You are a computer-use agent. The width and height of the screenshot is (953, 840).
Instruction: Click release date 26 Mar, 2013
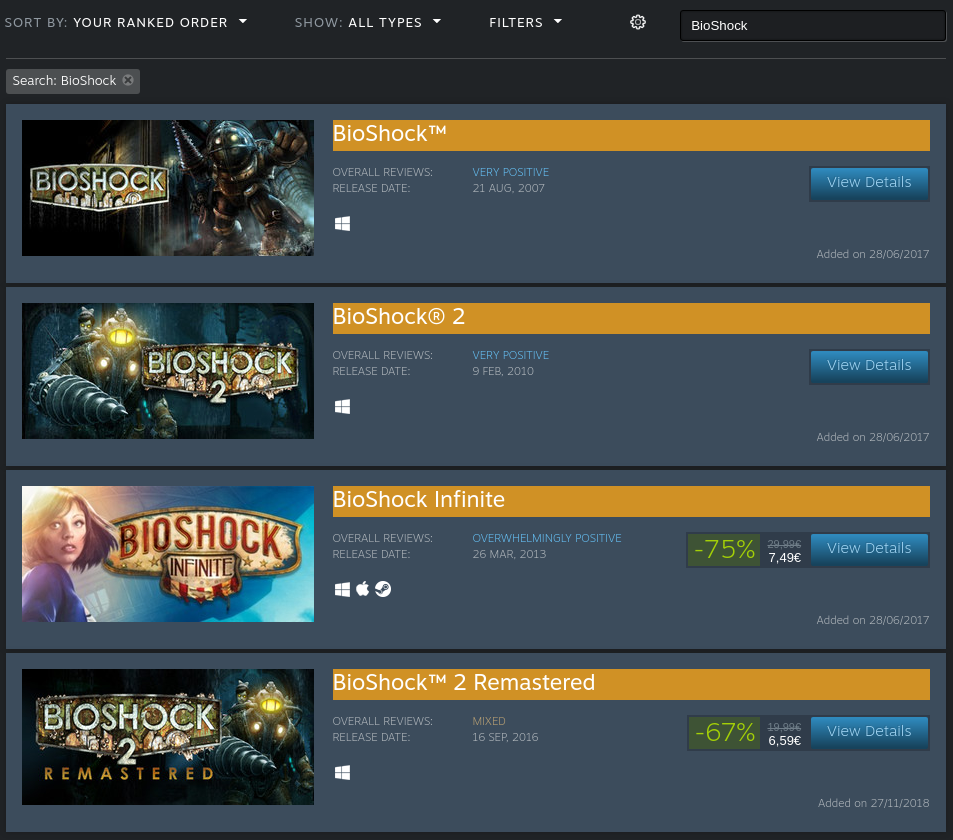click(509, 554)
